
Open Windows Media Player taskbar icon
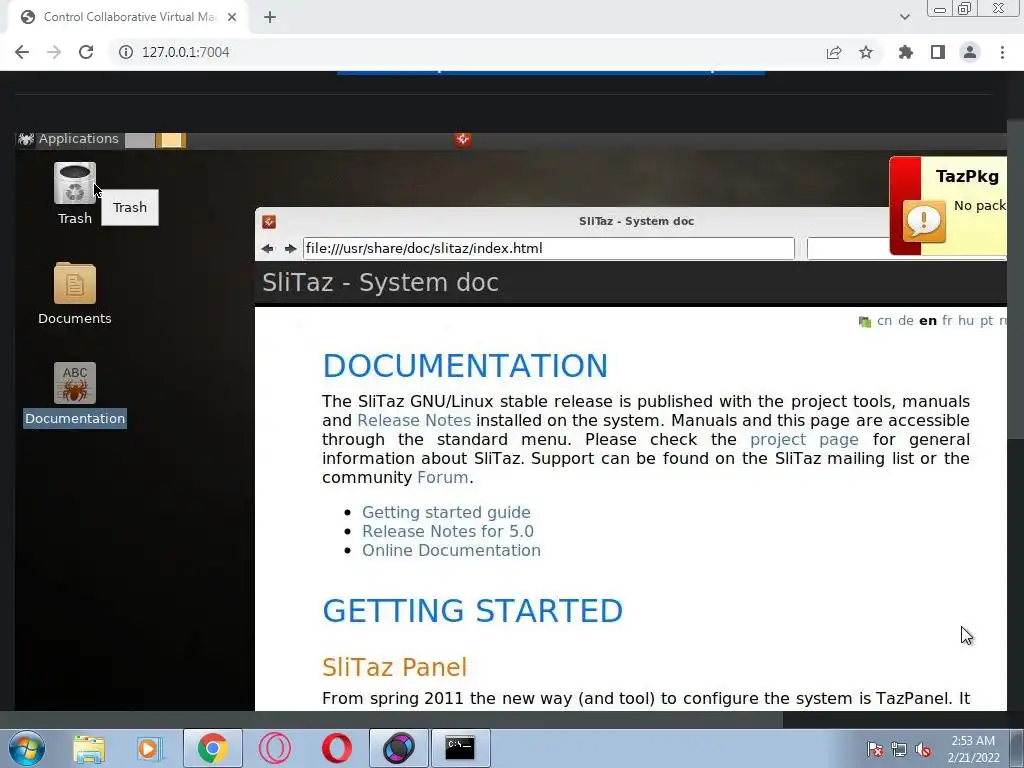coord(150,748)
